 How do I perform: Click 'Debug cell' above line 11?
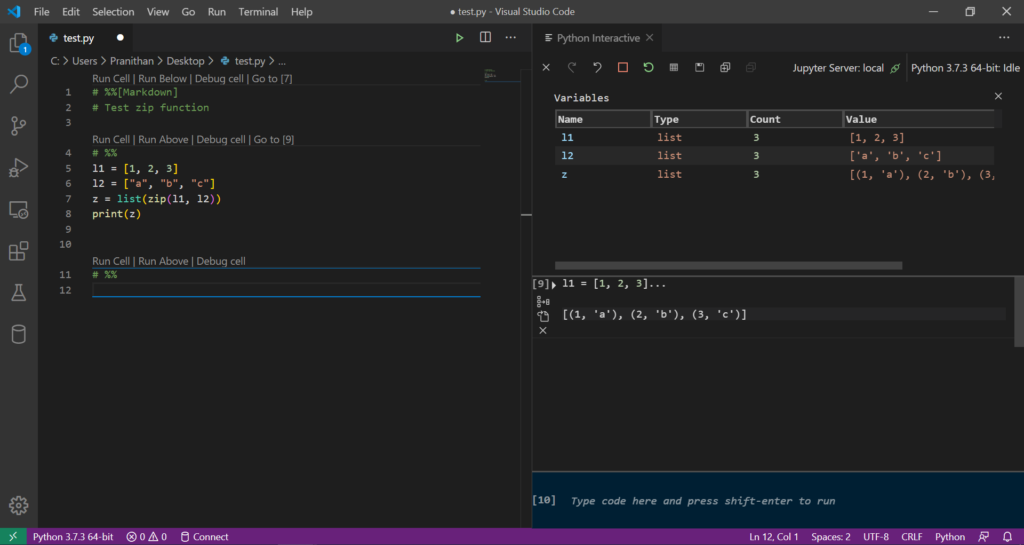pos(221,261)
